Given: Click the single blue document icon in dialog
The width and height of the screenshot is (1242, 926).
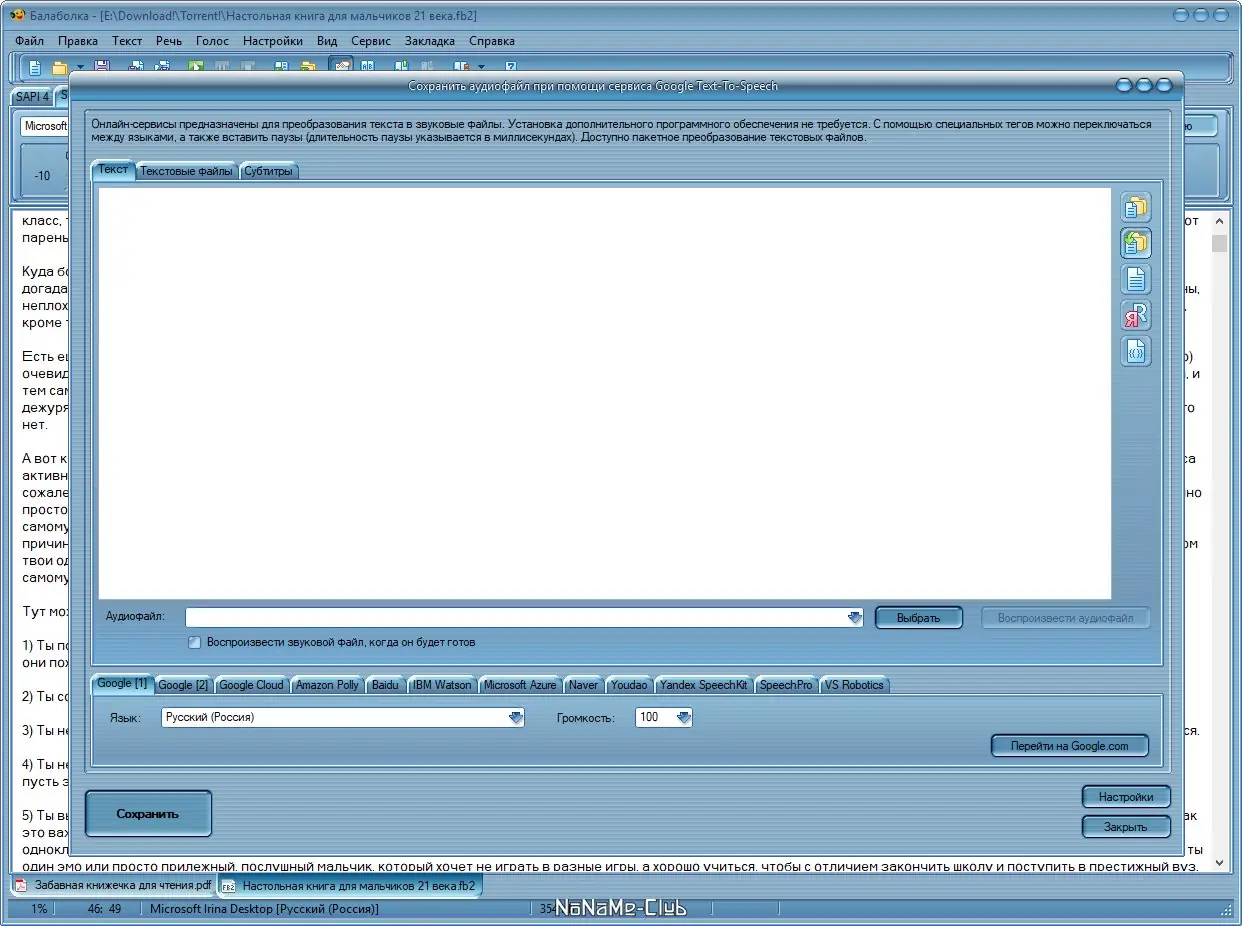Looking at the screenshot, I should tap(1135, 279).
